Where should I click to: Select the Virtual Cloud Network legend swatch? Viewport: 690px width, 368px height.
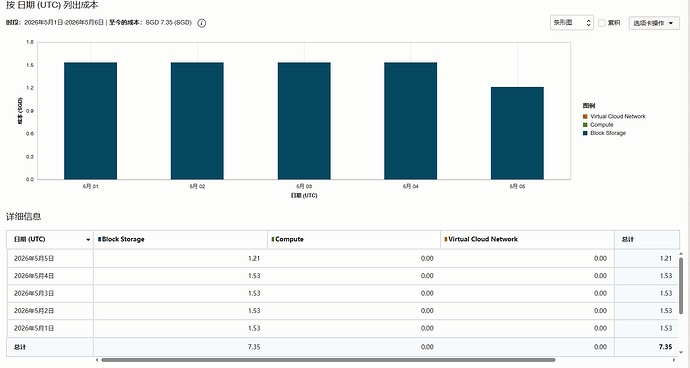click(585, 117)
